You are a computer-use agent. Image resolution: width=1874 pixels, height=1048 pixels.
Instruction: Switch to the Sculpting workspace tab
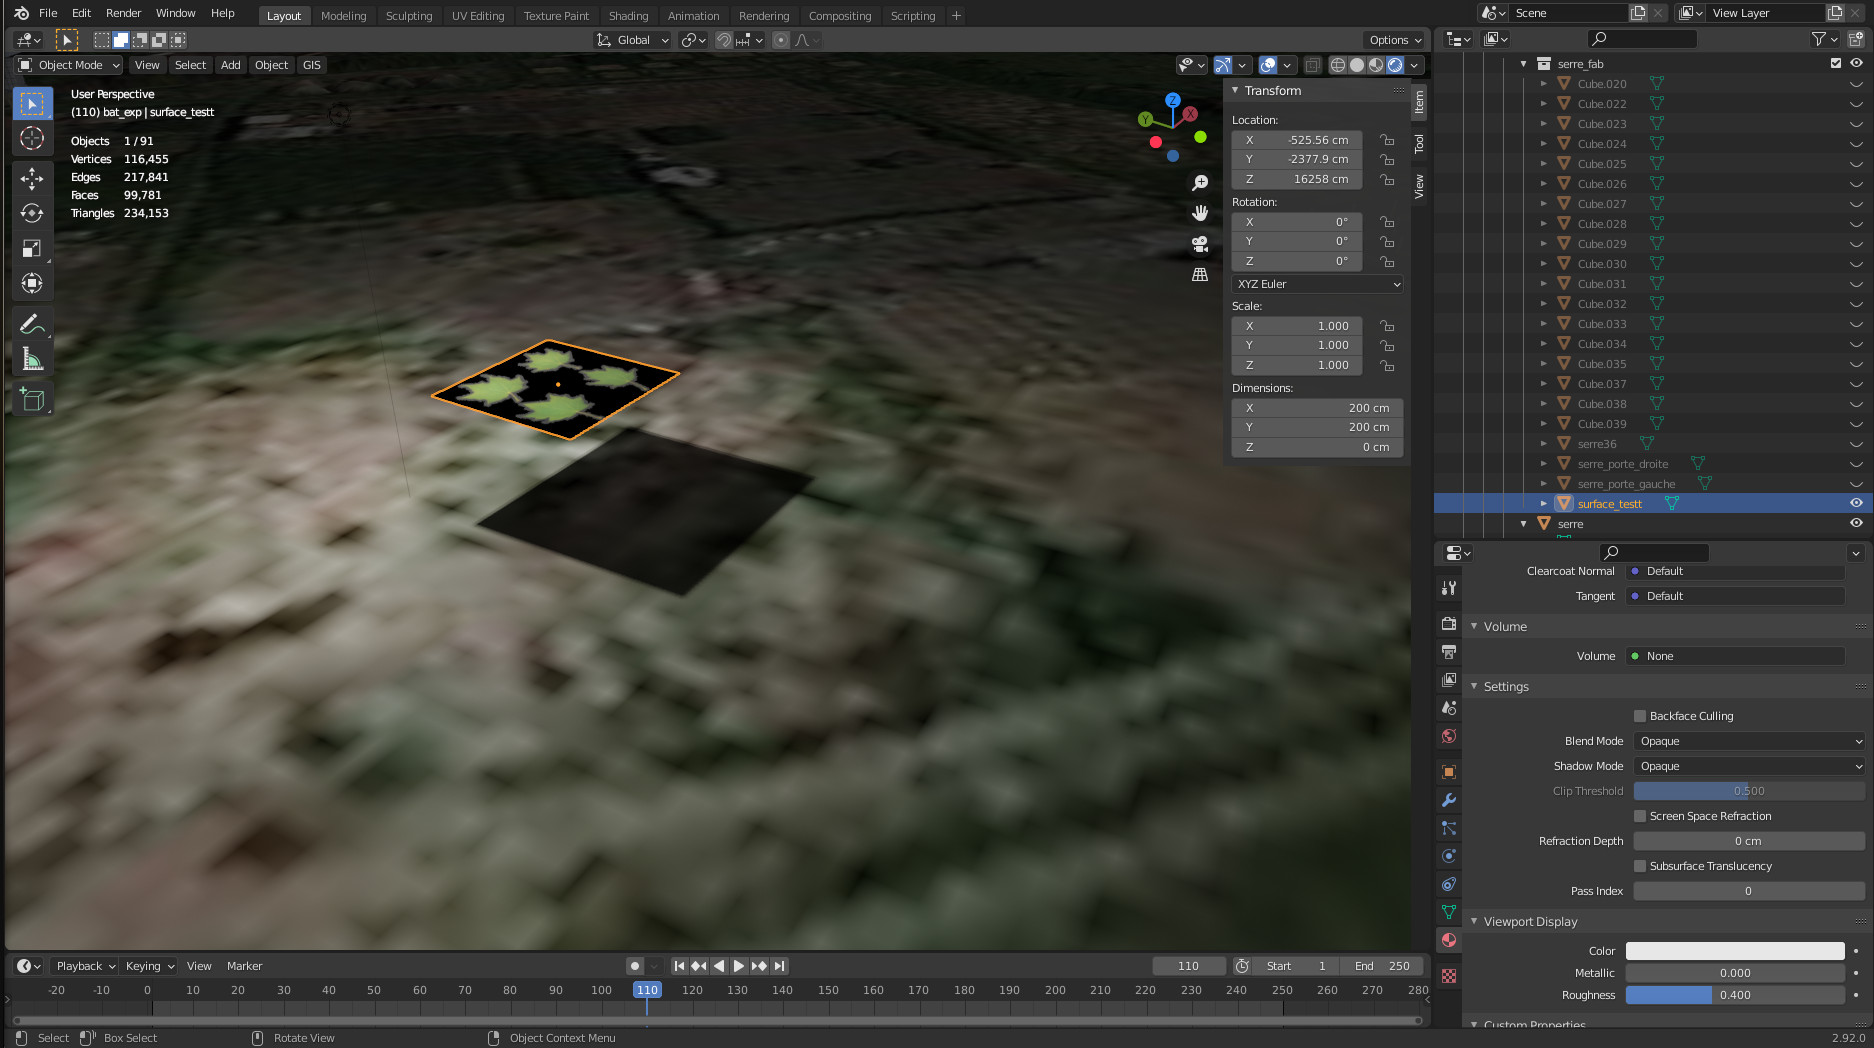(x=409, y=16)
